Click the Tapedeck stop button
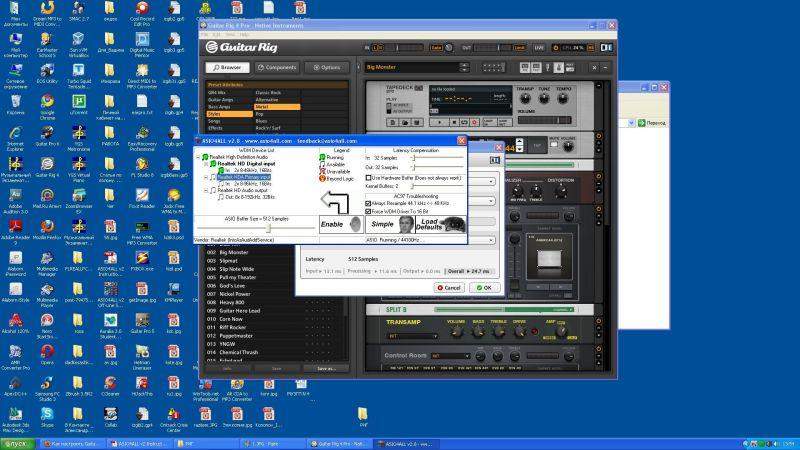Viewport: 800px width, 450px height. tap(453, 122)
